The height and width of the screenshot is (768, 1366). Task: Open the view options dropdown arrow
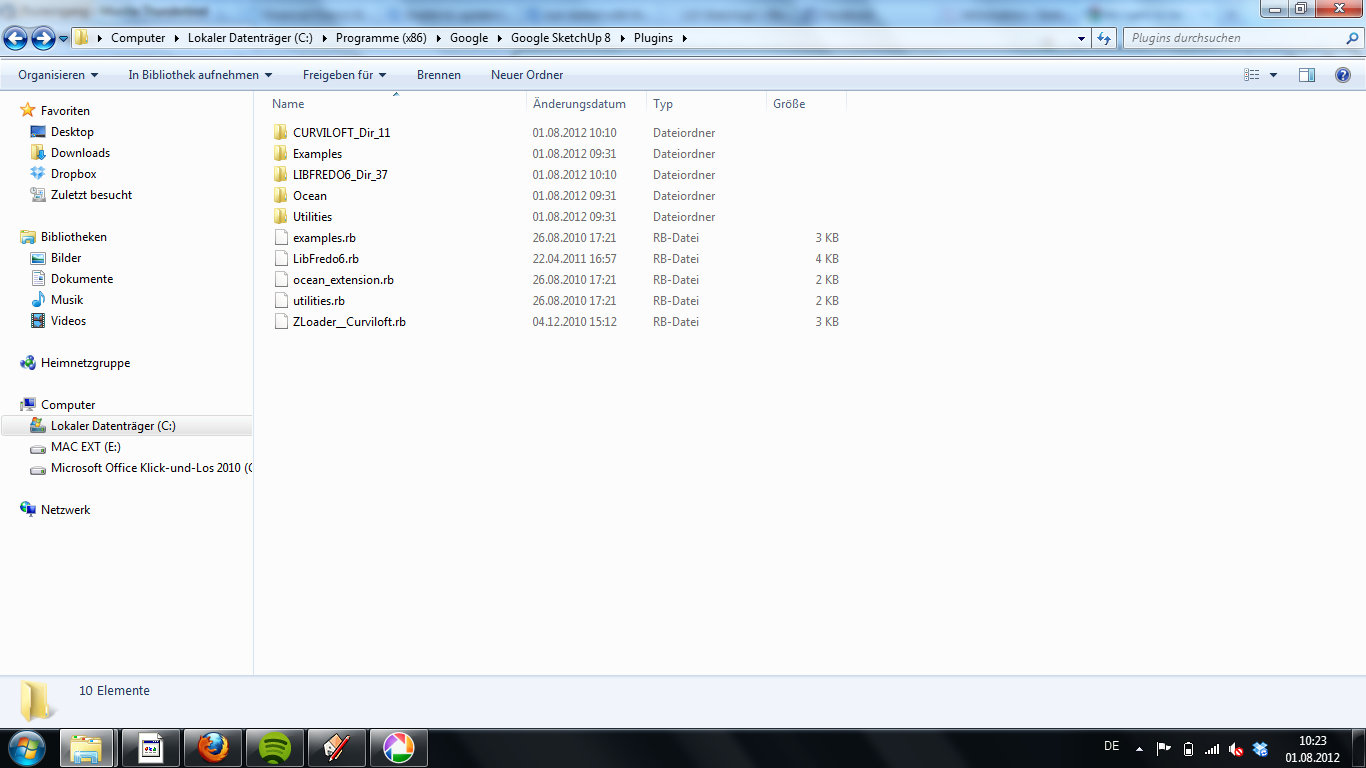point(1273,75)
